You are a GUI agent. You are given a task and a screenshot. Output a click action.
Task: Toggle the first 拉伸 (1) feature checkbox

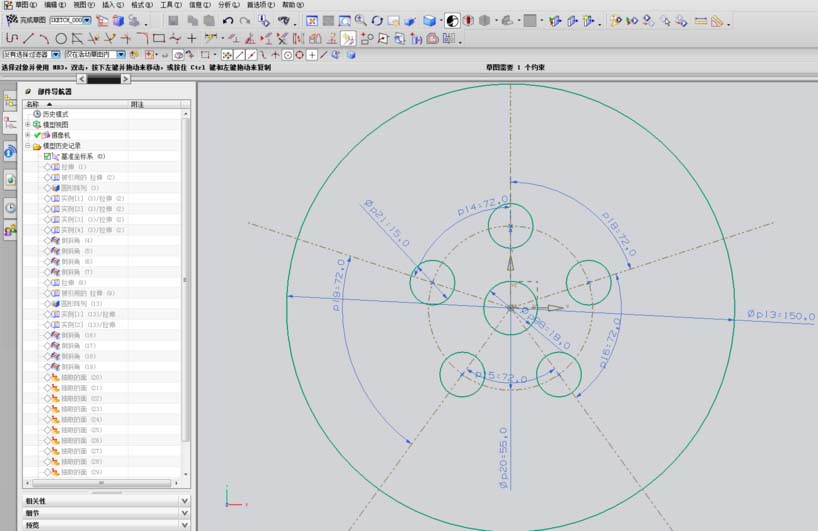coord(47,166)
